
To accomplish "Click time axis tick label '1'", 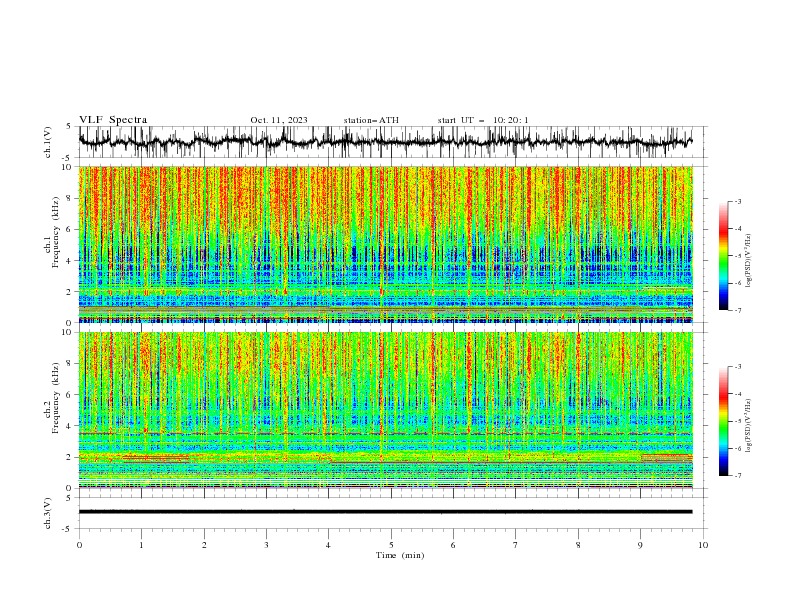I will [141, 545].
